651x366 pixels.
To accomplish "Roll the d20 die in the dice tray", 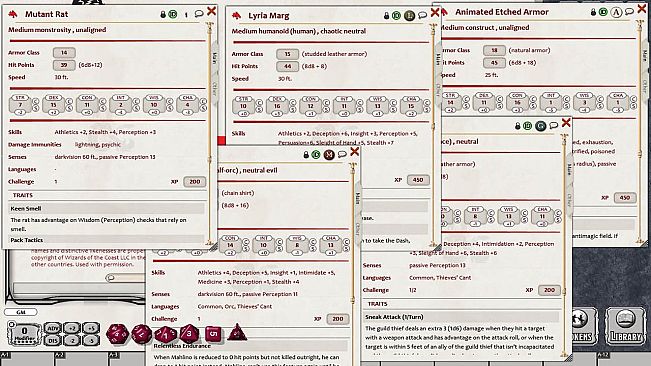I will (117, 334).
